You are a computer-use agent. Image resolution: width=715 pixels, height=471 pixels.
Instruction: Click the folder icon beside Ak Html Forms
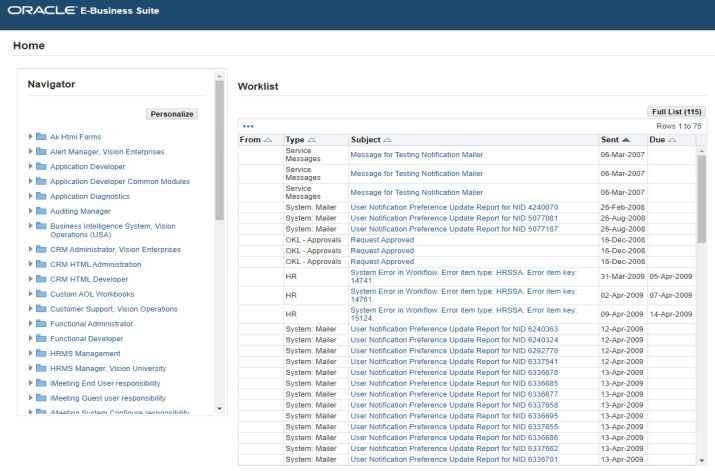tap(41, 137)
